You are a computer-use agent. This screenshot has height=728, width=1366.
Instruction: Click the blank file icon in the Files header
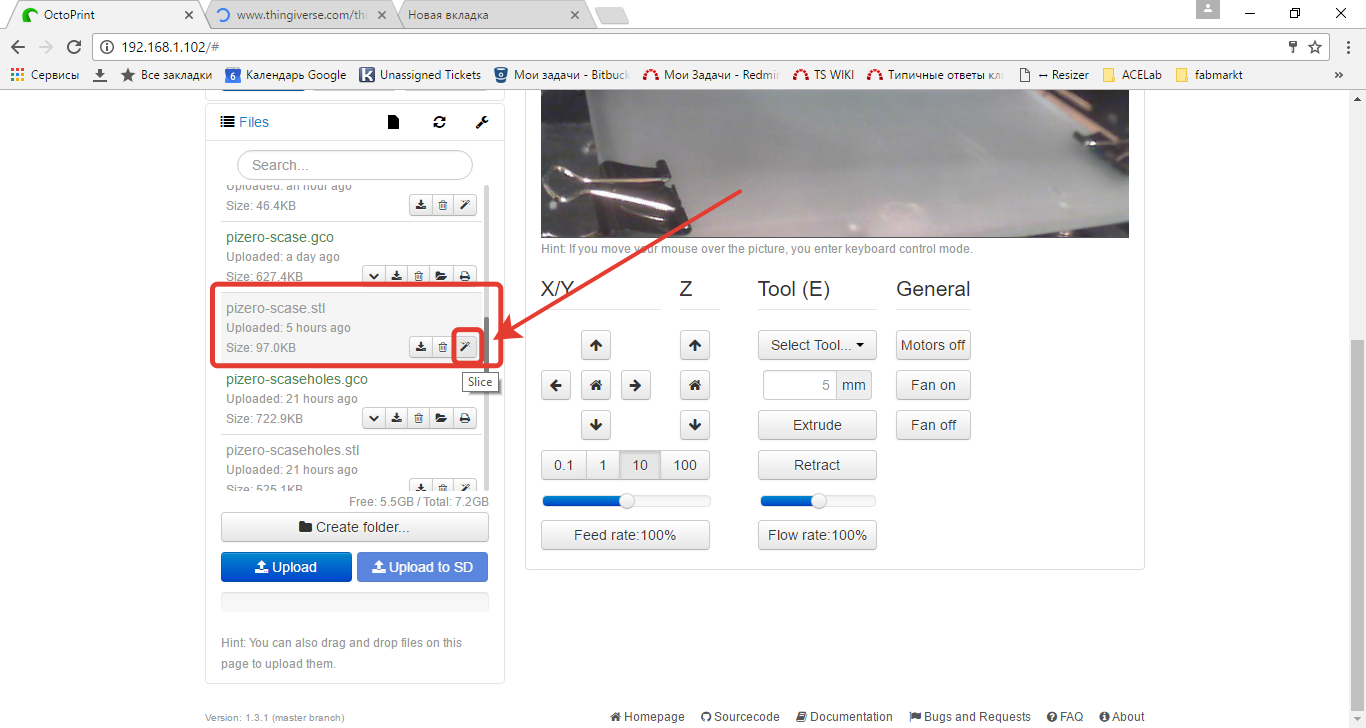pyautogui.click(x=393, y=122)
